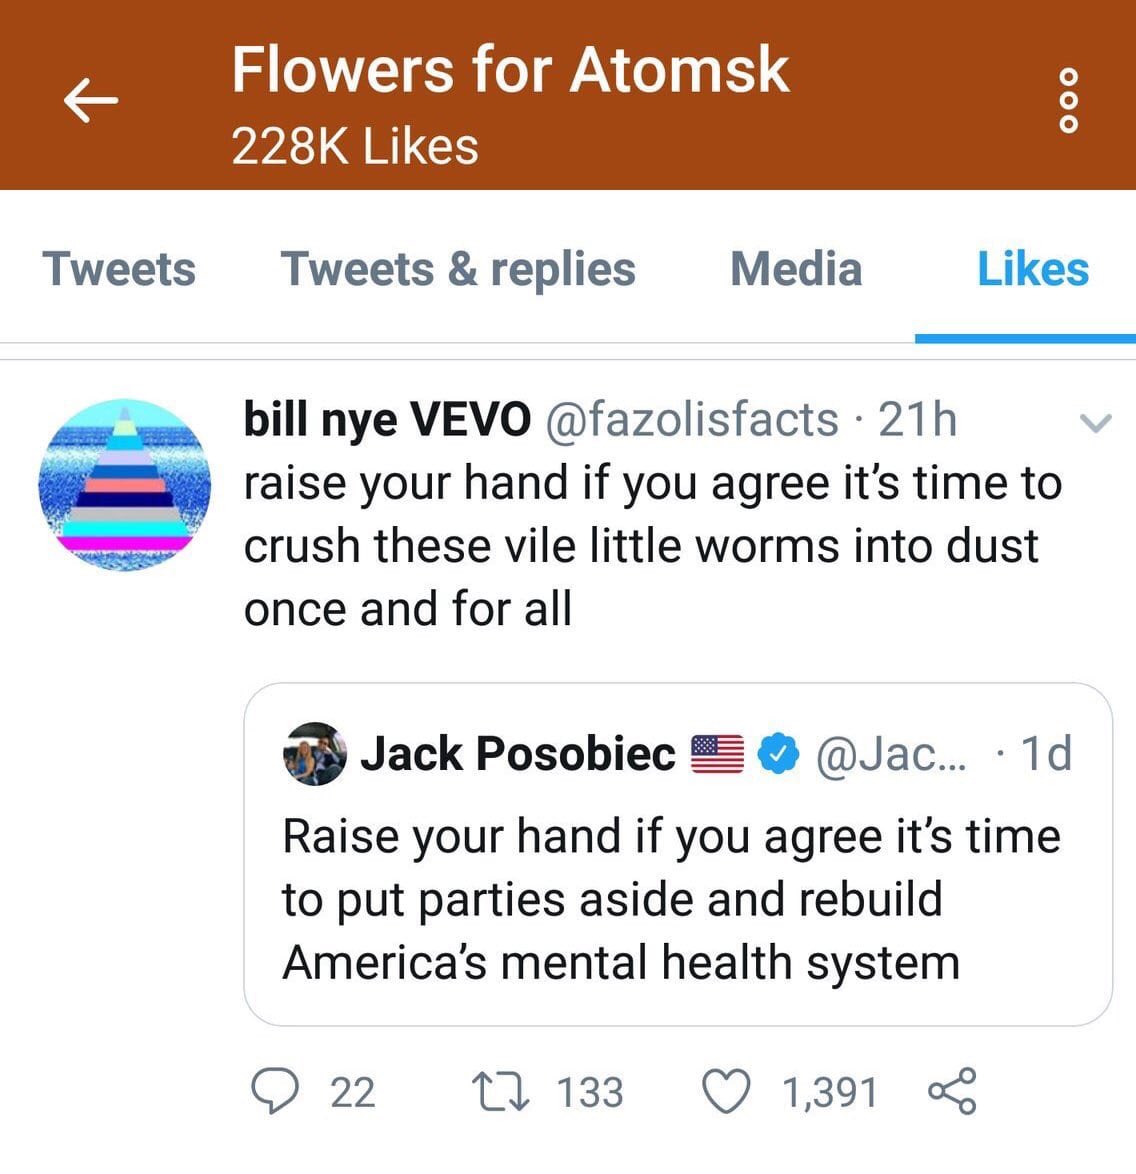Retweet the bill nye VEVO tweet
Viewport: 1136px width, 1174px height.
click(x=501, y=1092)
